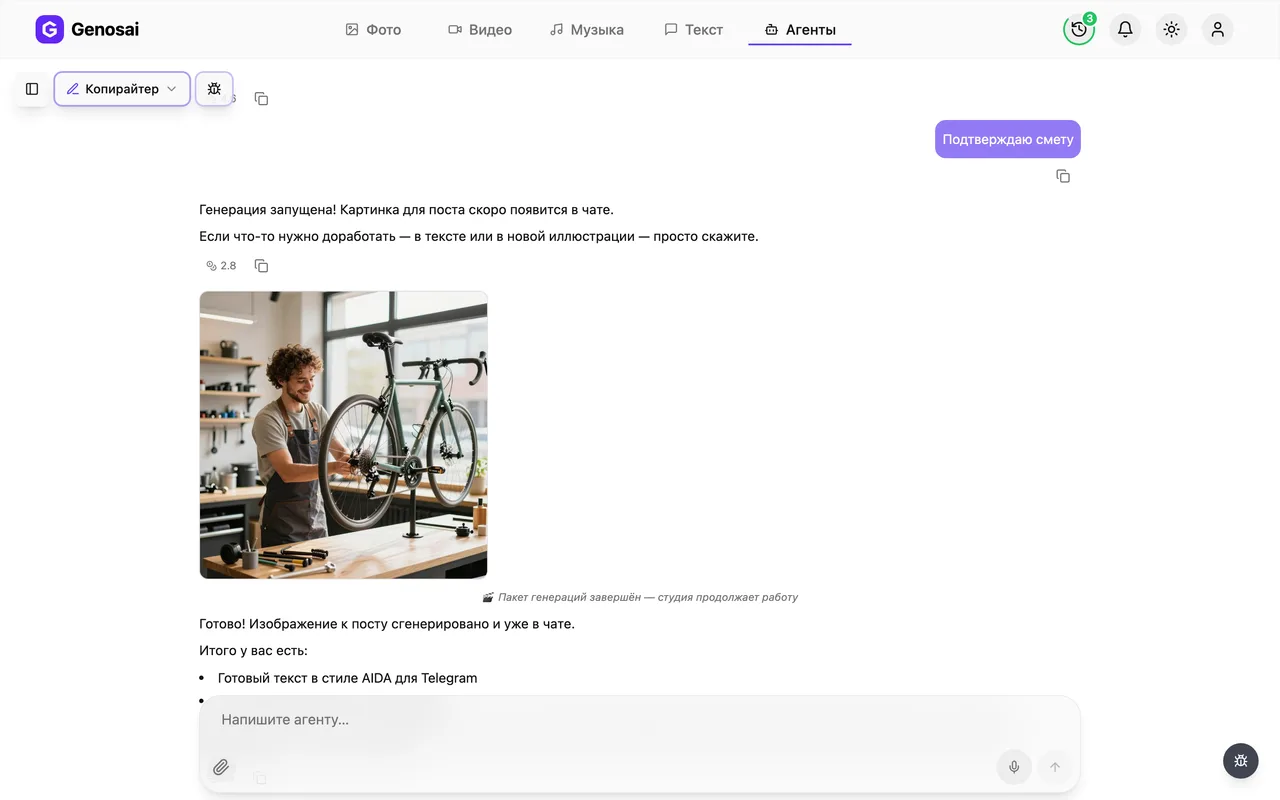Copy the 'Подтверждаю смету' message
This screenshot has height=800, width=1280.
point(1063,176)
